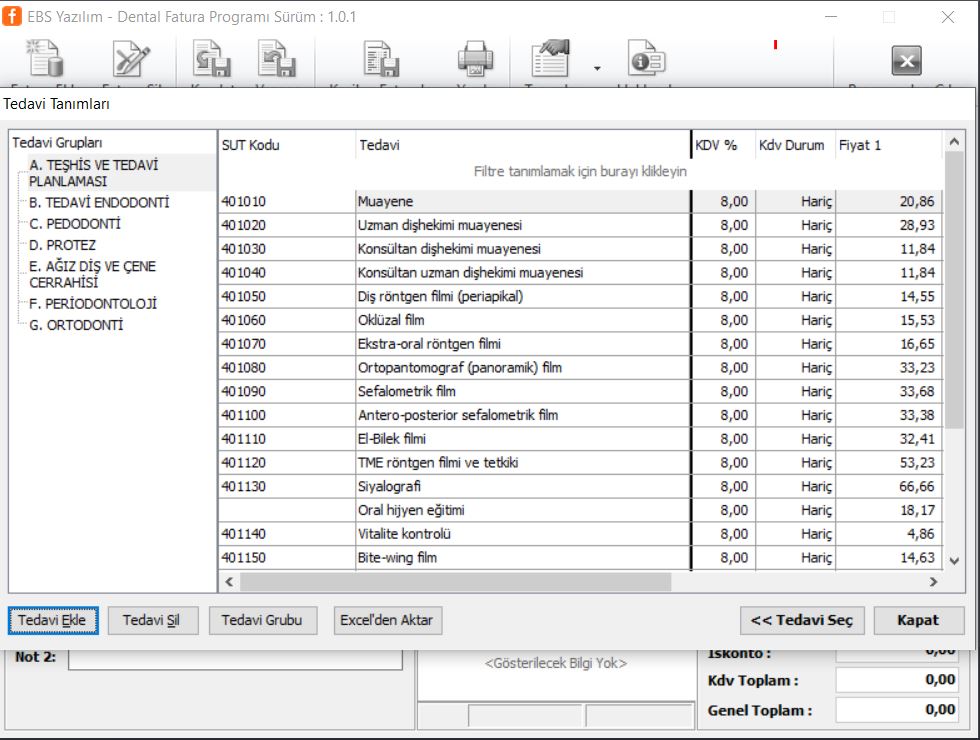
Task: Click the dark X exit icon in toolbar
Action: click(906, 61)
